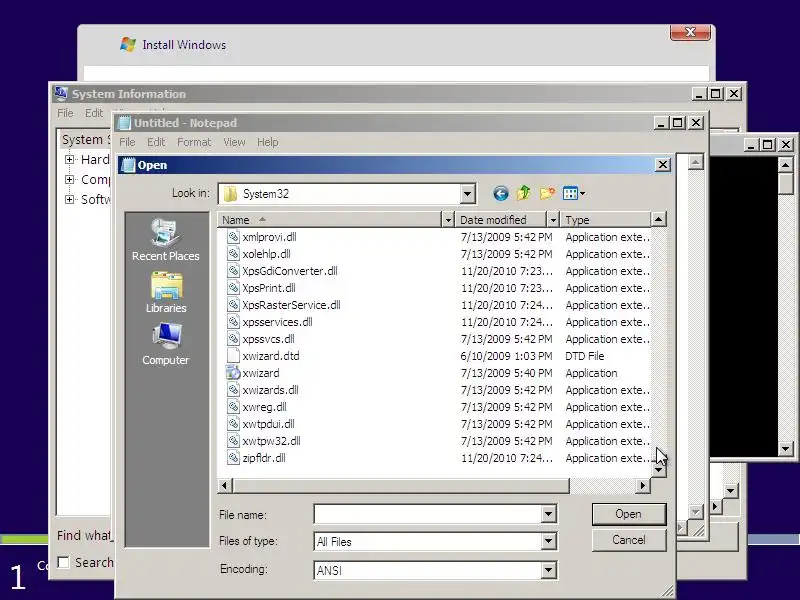The width and height of the screenshot is (800, 600).
Task: Open the Notepad Format menu
Action: (194, 142)
